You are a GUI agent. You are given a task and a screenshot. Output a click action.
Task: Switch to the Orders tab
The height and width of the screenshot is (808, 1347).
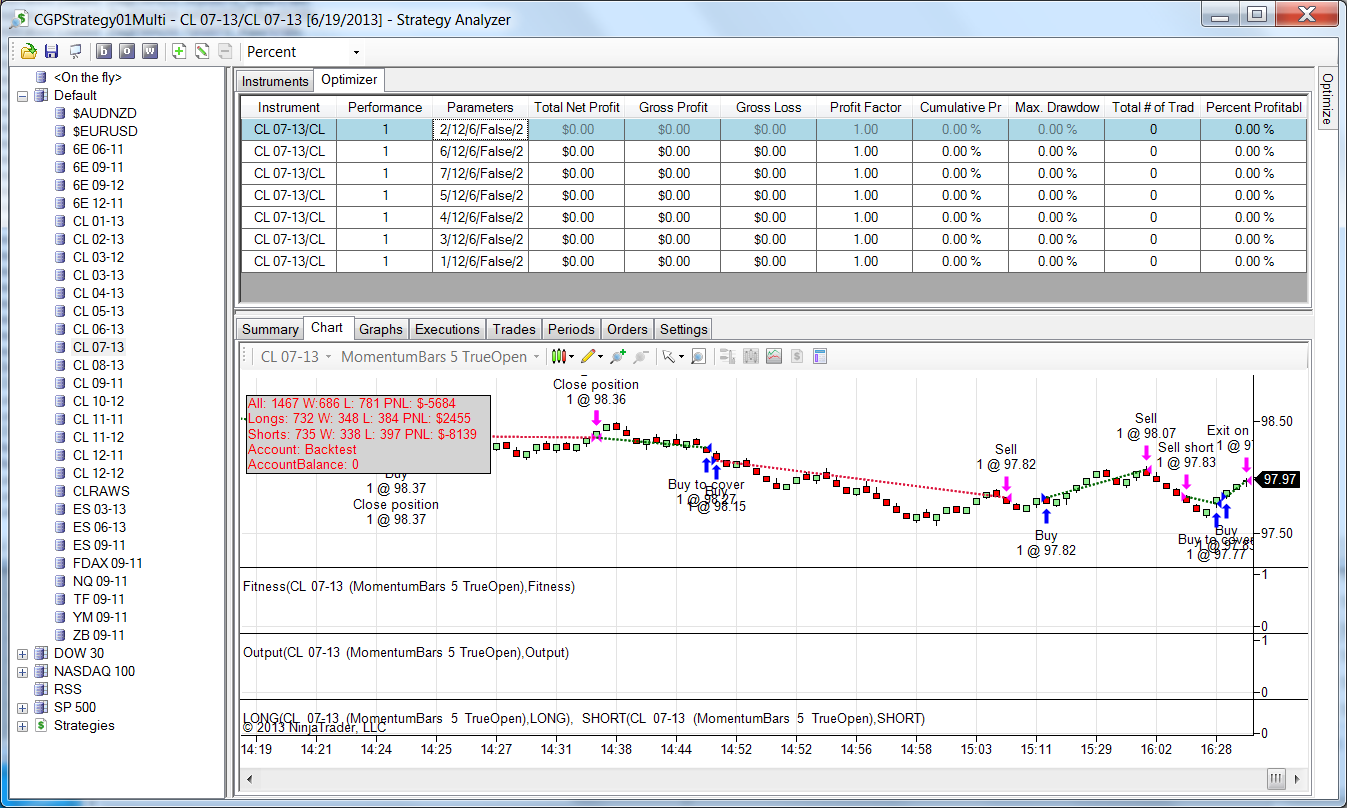pos(628,329)
